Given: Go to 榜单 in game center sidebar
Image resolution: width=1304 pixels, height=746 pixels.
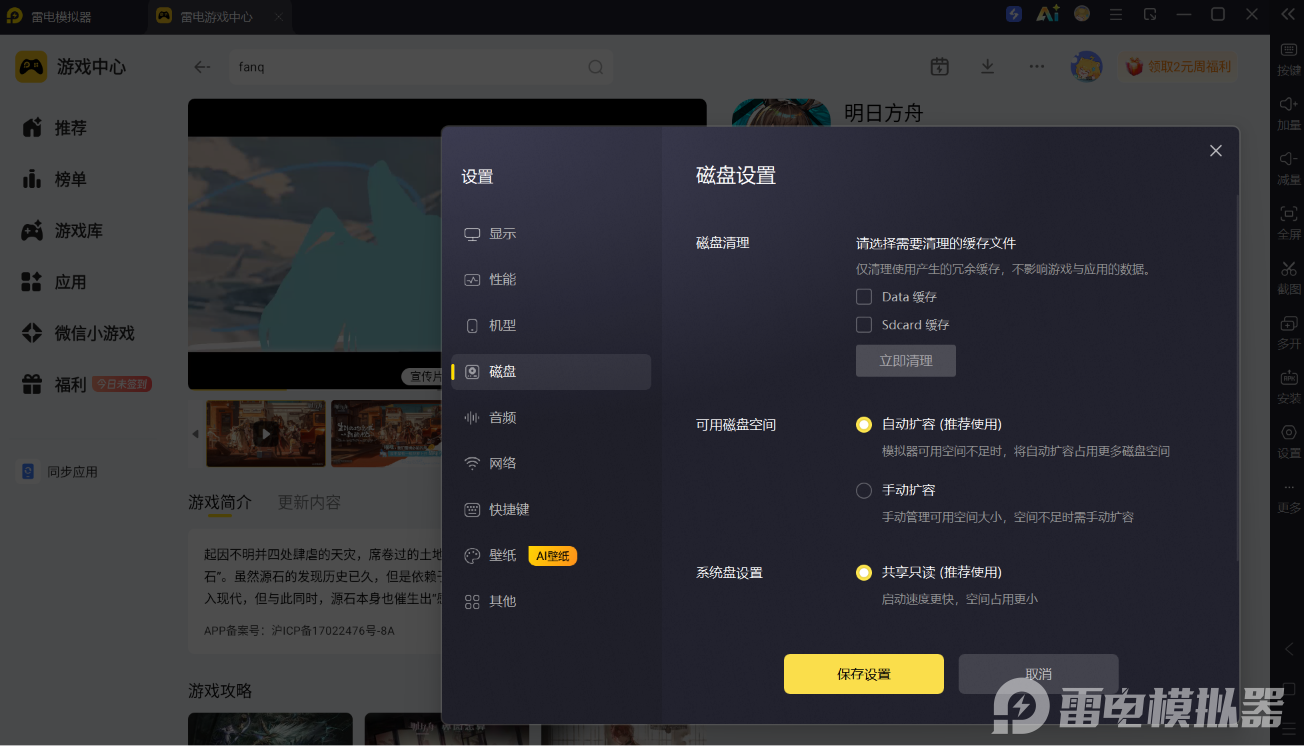Looking at the screenshot, I should click(56, 179).
